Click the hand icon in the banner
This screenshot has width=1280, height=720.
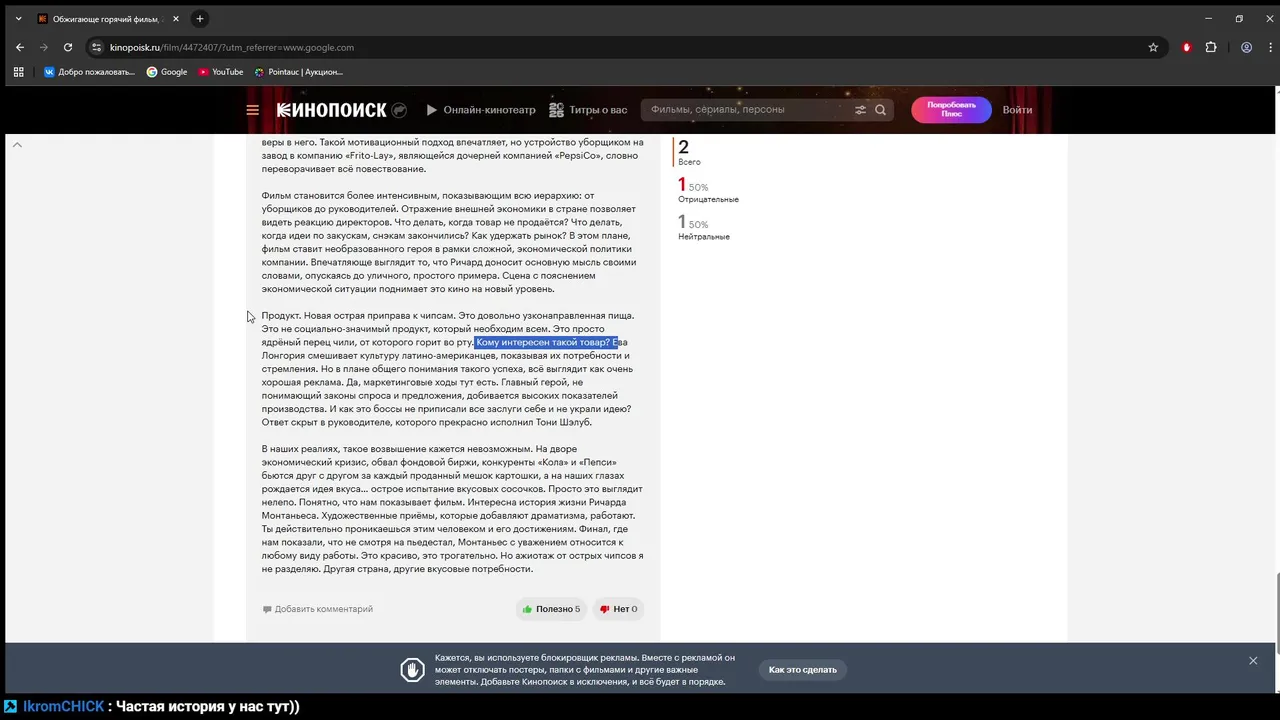point(412,670)
